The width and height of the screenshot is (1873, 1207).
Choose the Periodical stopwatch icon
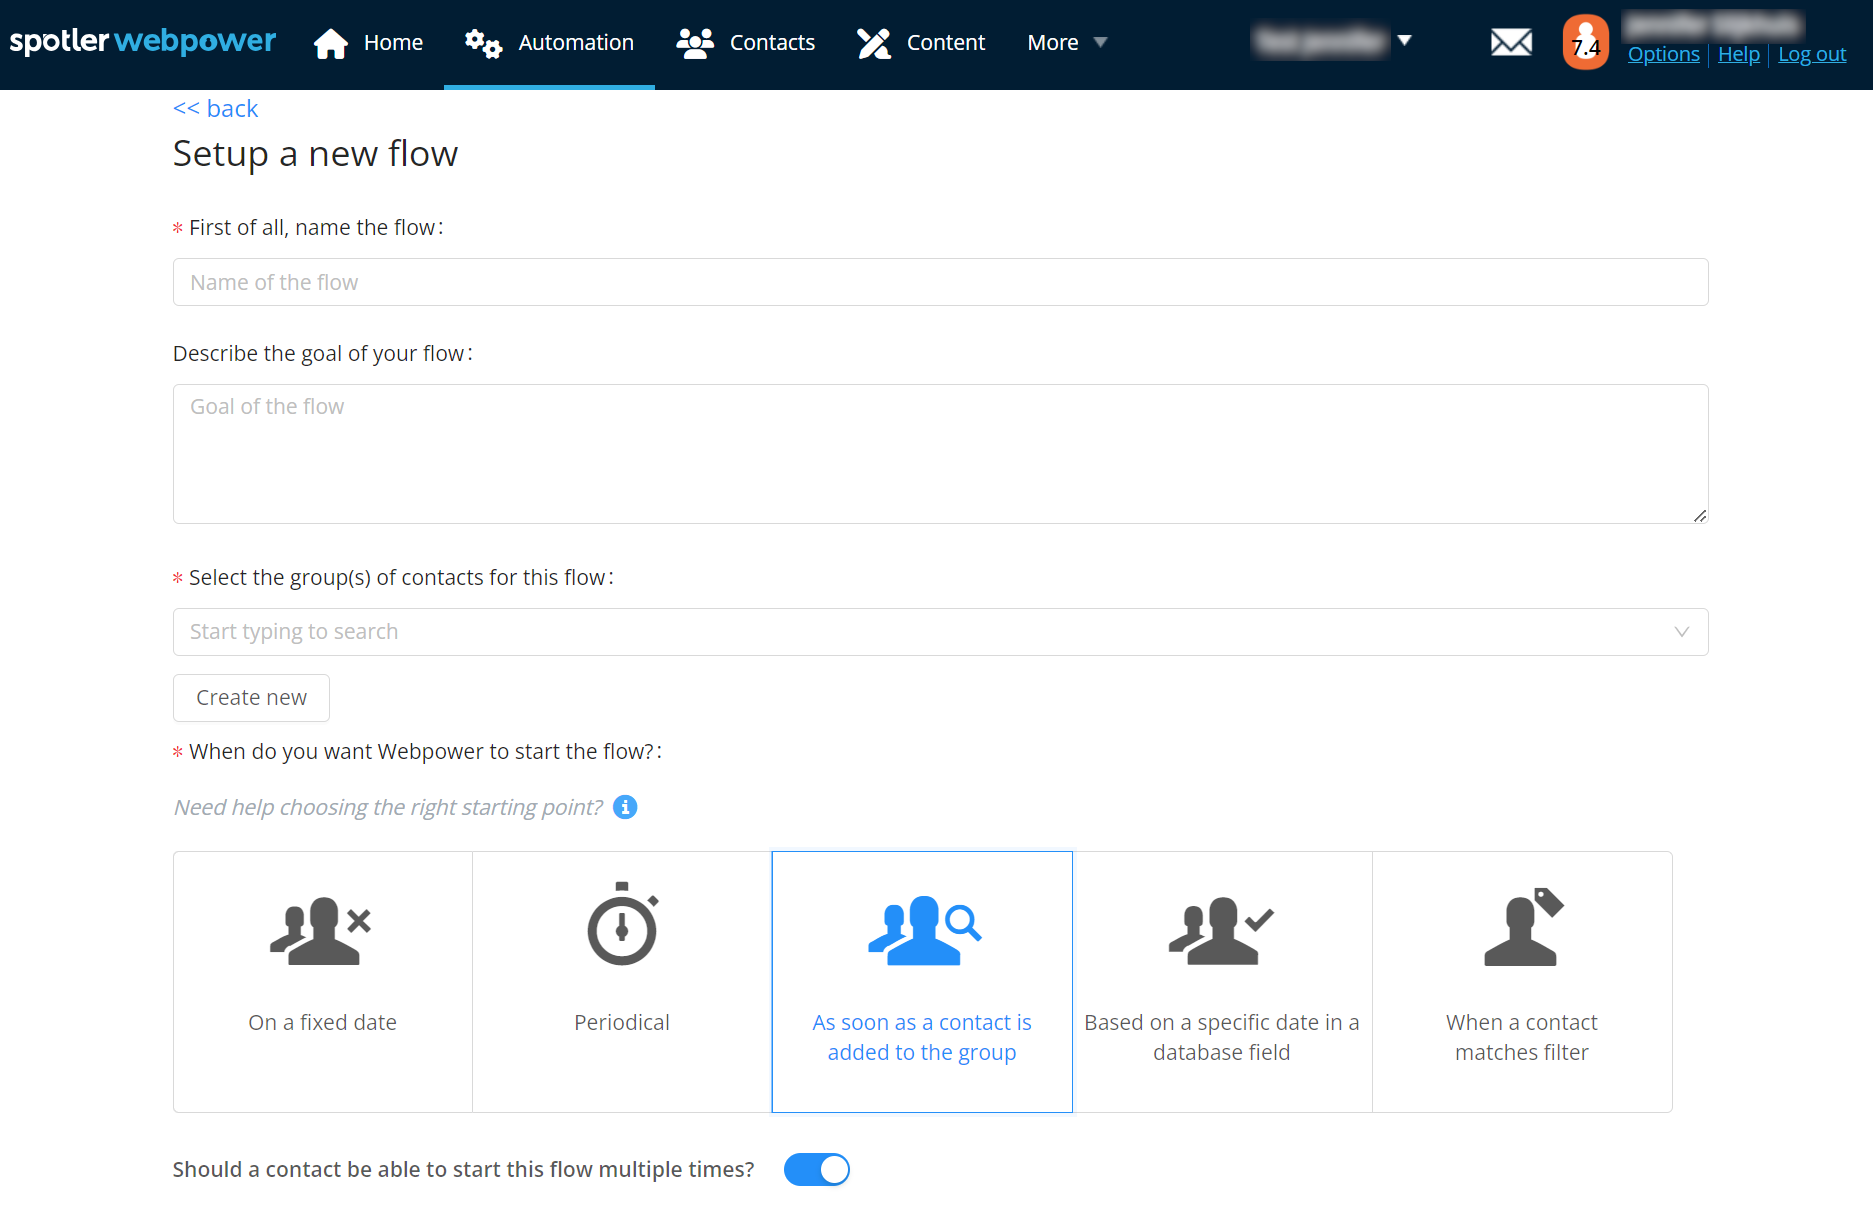click(x=622, y=925)
